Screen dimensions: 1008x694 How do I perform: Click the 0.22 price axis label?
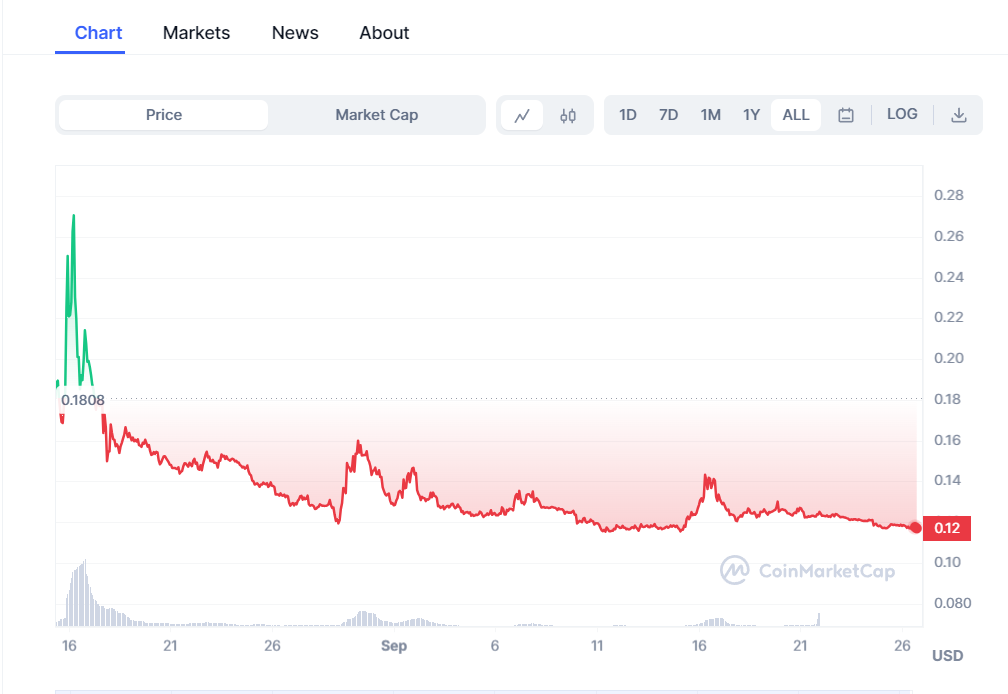[948, 317]
